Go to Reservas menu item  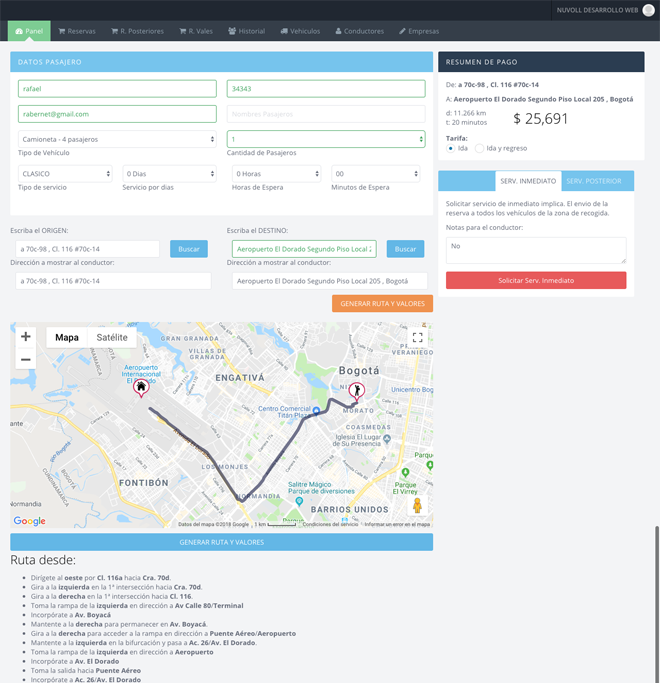[x=77, y=31]
